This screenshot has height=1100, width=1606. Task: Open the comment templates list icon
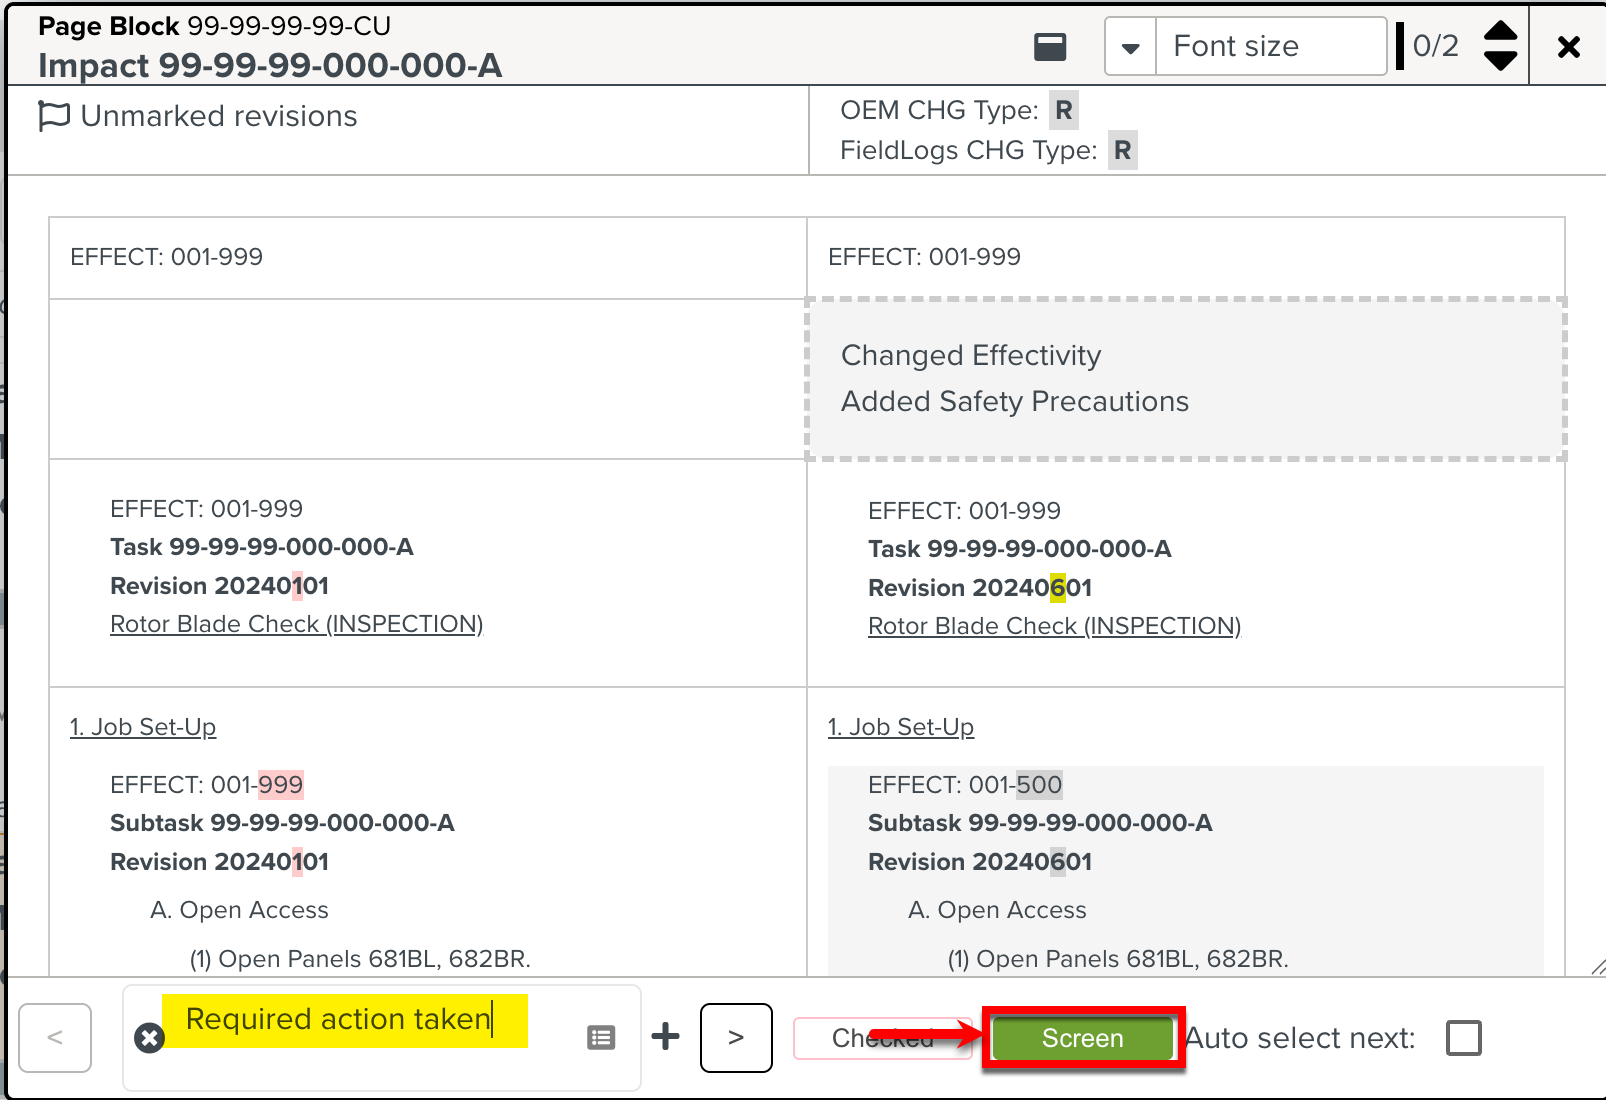(601, 1038)
